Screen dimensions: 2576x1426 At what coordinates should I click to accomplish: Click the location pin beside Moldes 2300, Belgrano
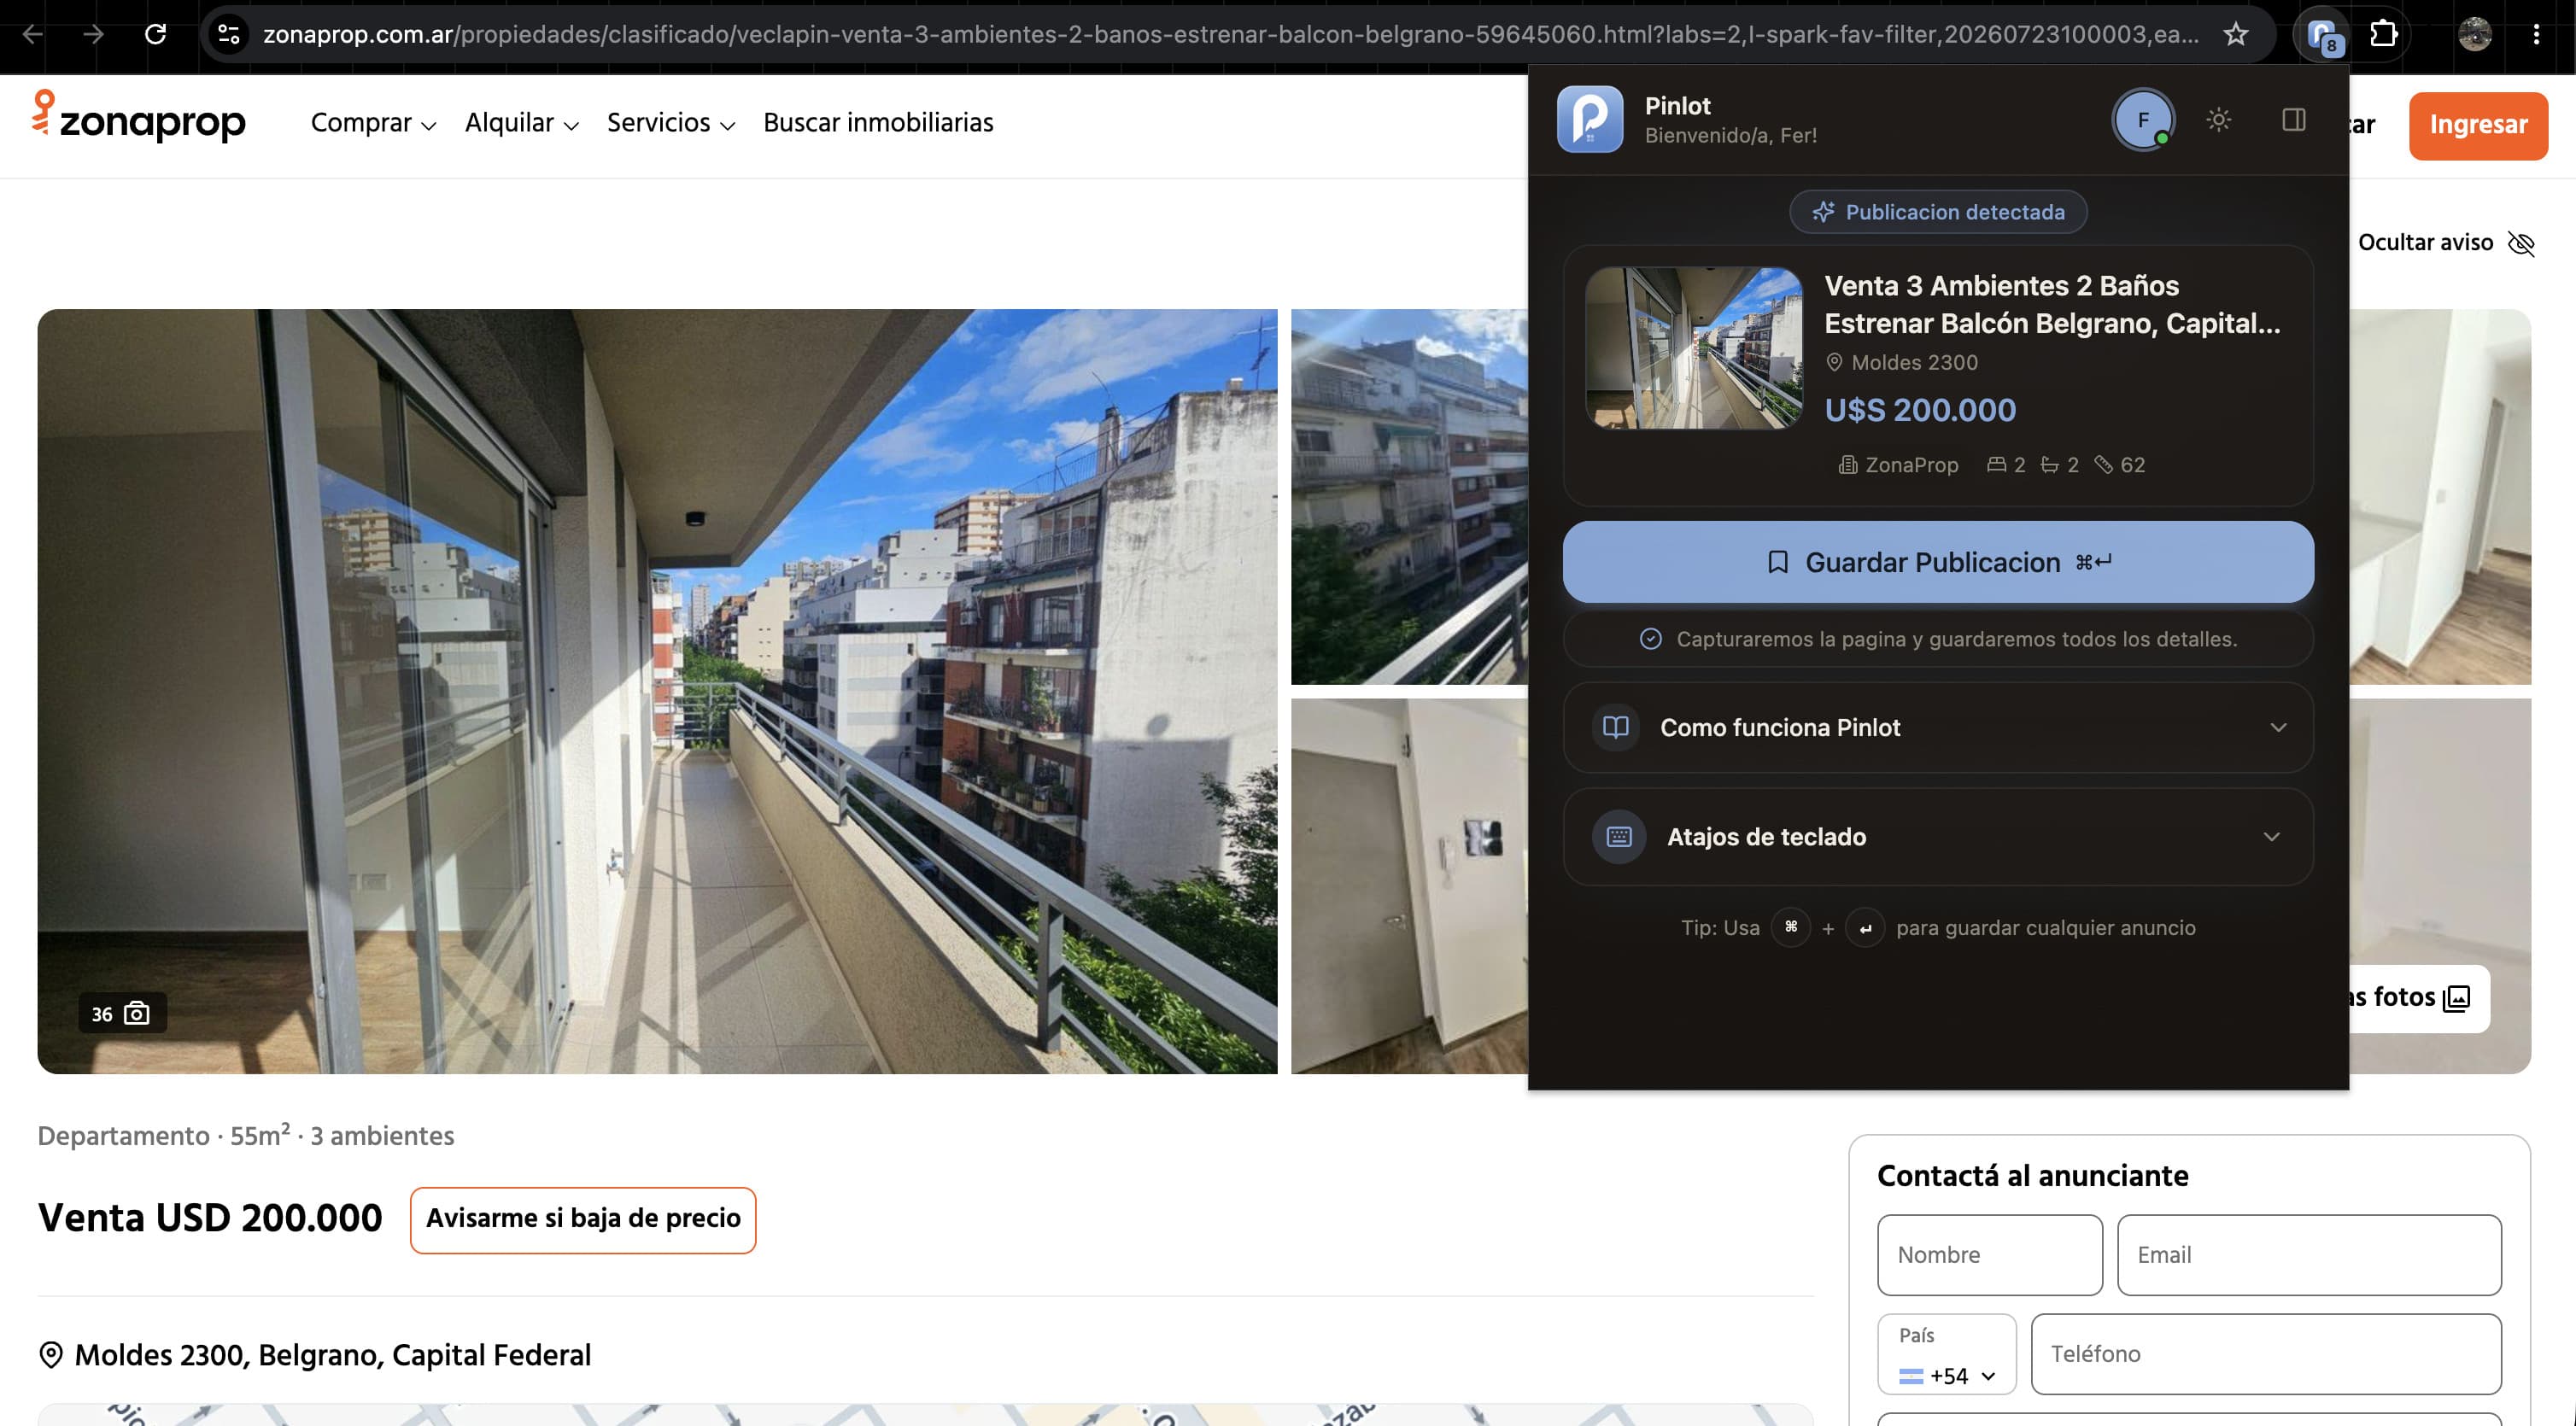(x=50, y=1355)
